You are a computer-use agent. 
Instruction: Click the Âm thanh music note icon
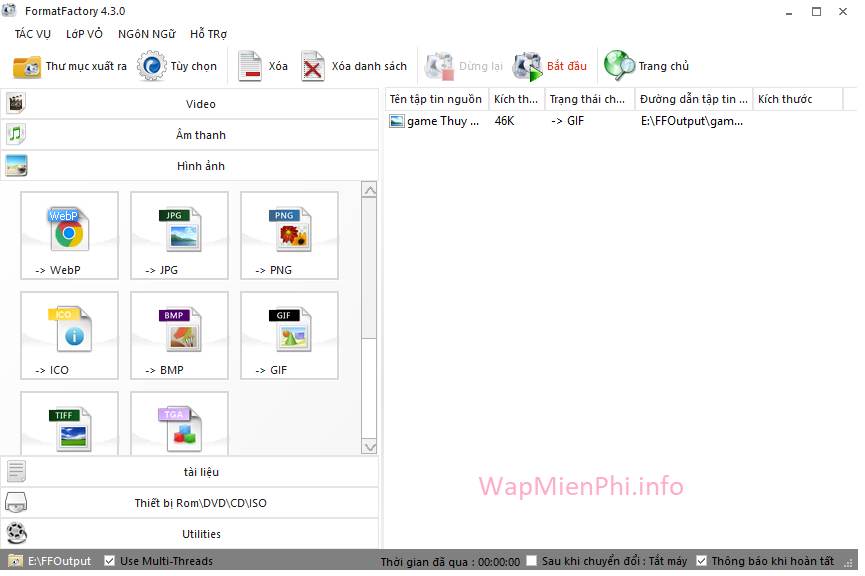click(16, 134)
